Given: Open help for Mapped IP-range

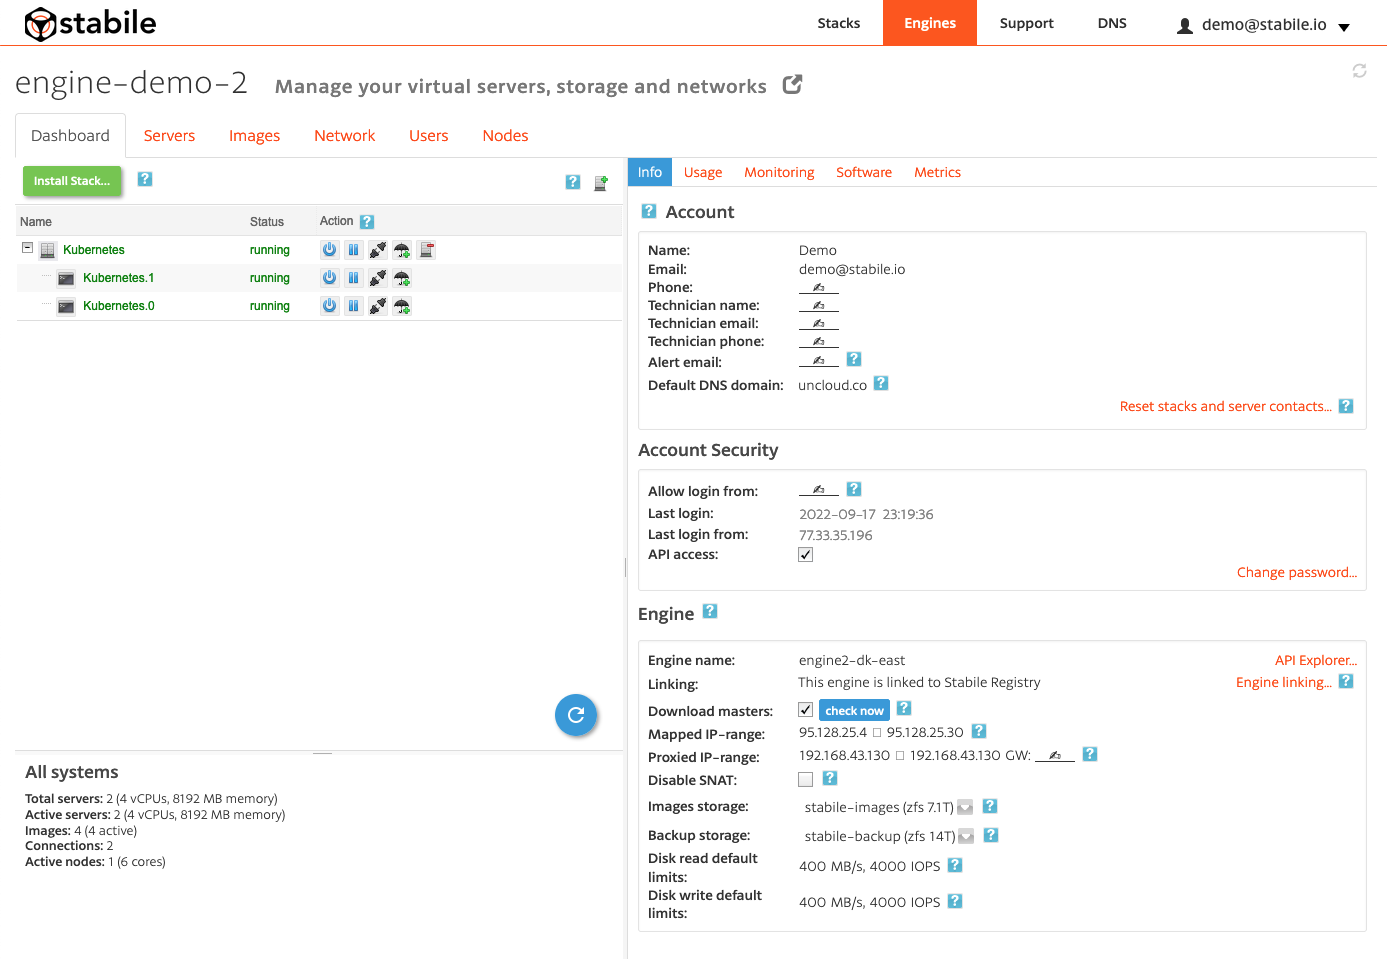Looking at the screenshot, I should coord(979,731).
